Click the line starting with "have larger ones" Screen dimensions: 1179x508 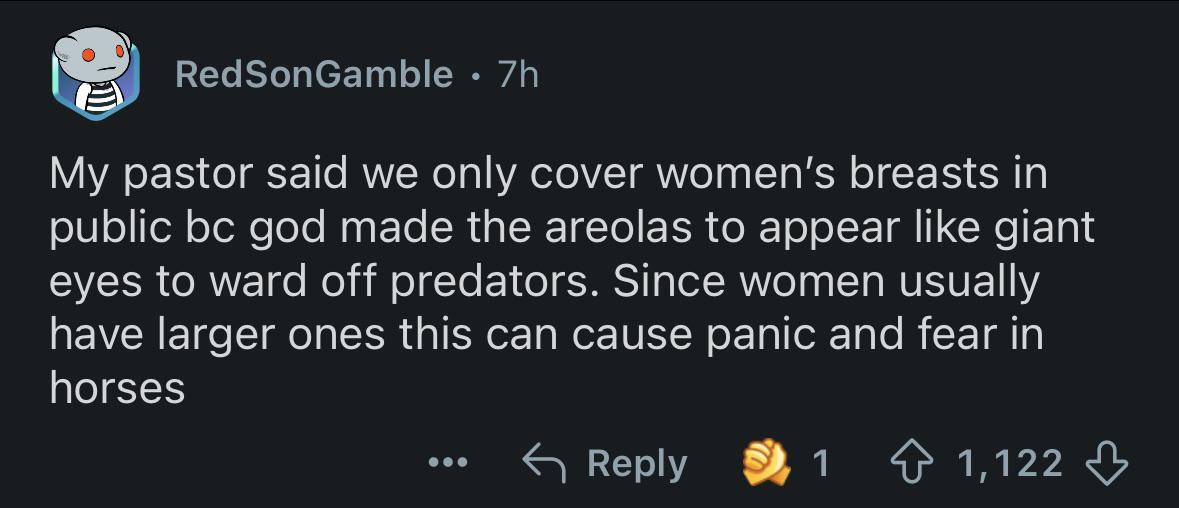coord(546,335)
